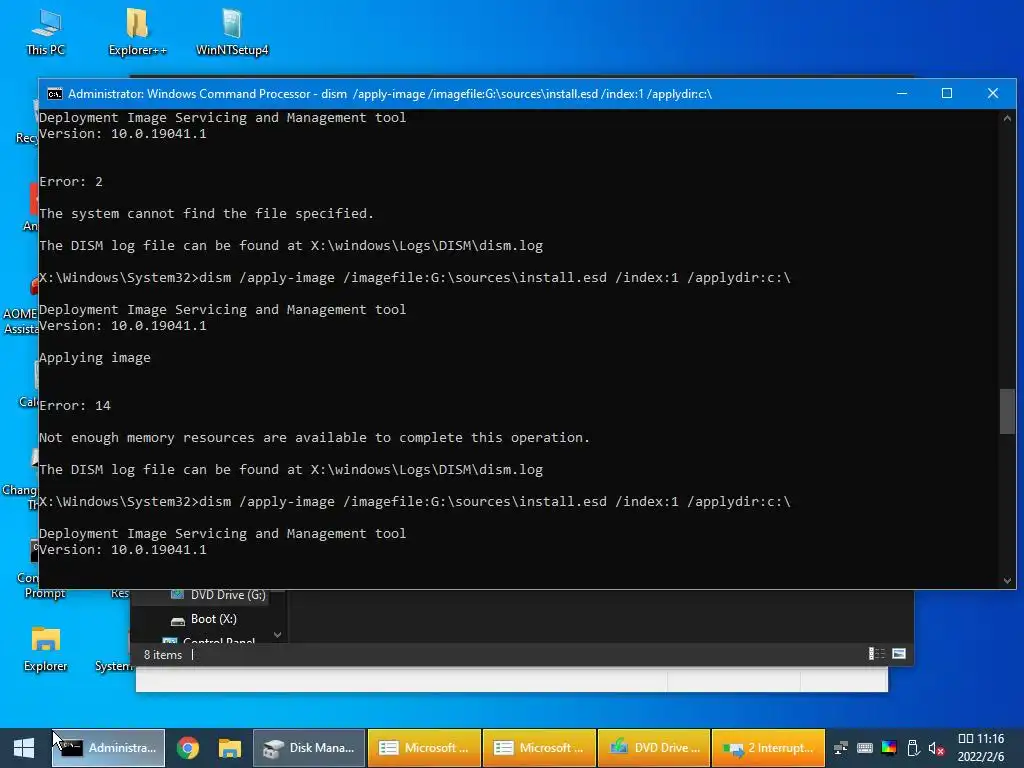
Task: Launch the WinNTSetup4 desktop shortcut
Action: [232, 33]
